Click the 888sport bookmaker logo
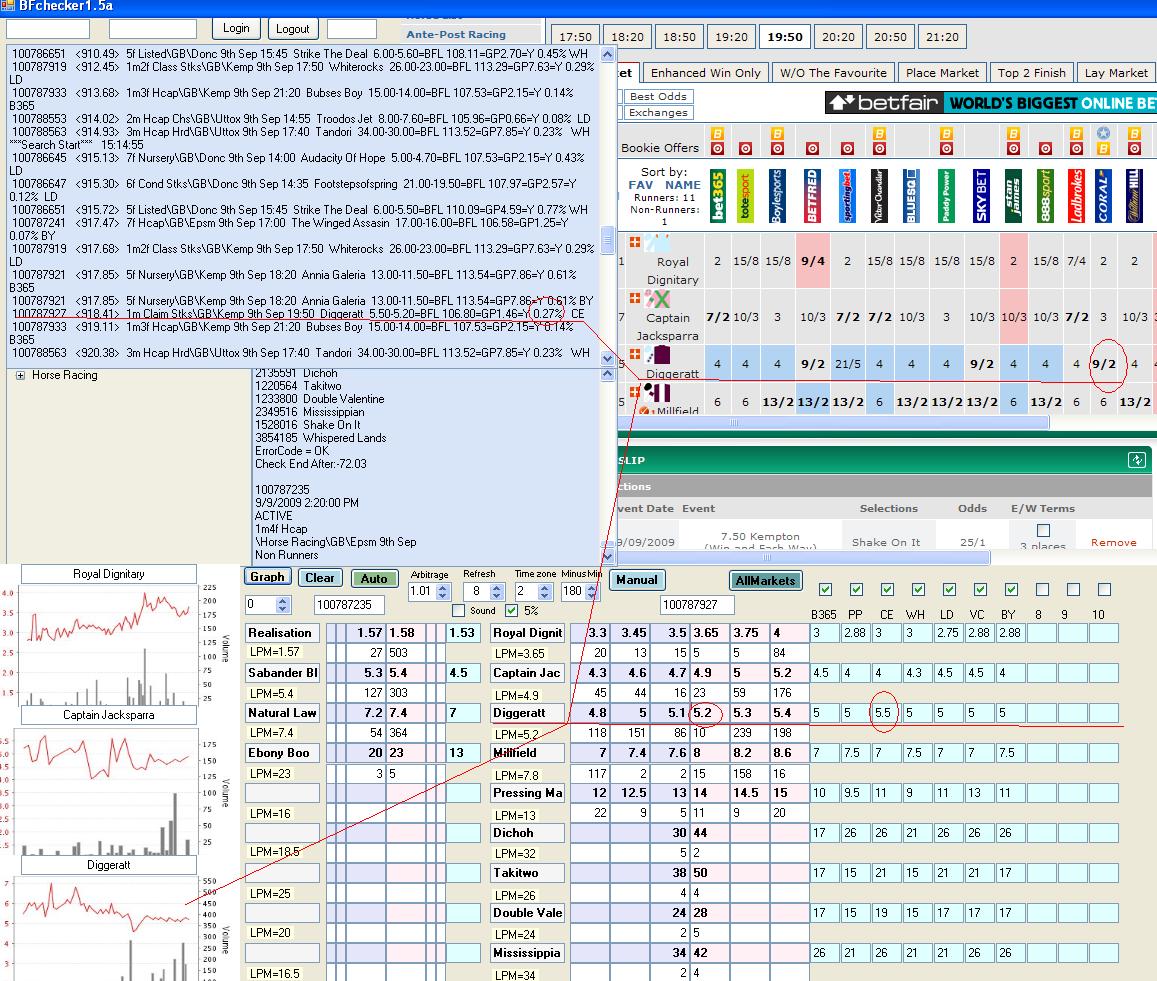Image resolution: width=1157 pixels, height=981 pixels. pyautogui.click(x=1045, y=196)
